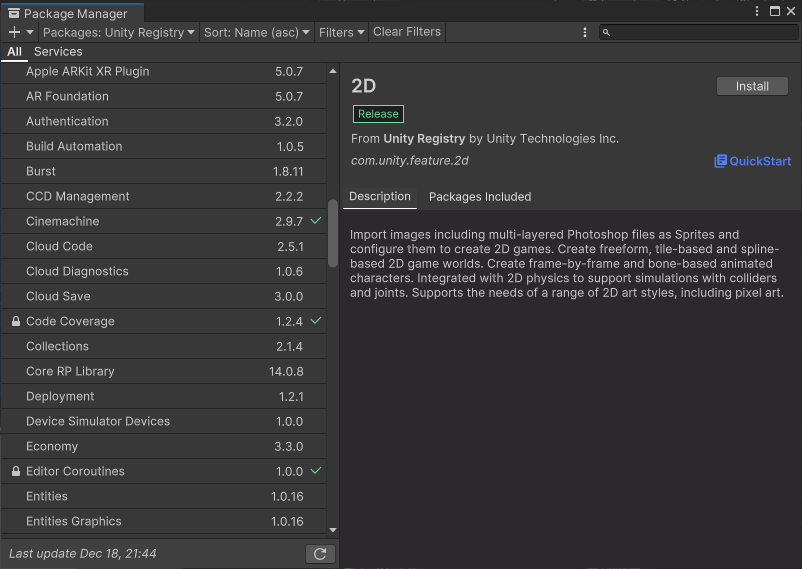Image resolution: width=802 pixels, height=569 pixels.
Task: Click the package search field
Action: click(698, 32)
